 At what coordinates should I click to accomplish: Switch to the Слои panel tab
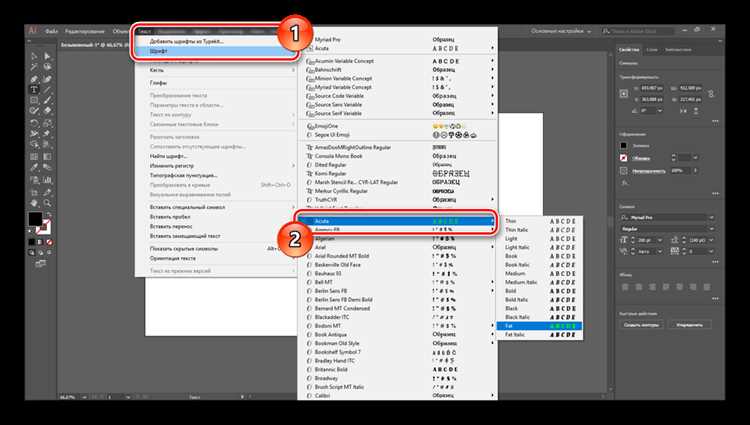651,50
